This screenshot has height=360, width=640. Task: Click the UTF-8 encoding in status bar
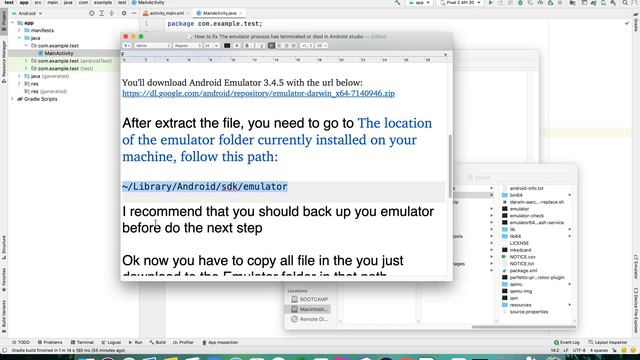pos(579,350)
